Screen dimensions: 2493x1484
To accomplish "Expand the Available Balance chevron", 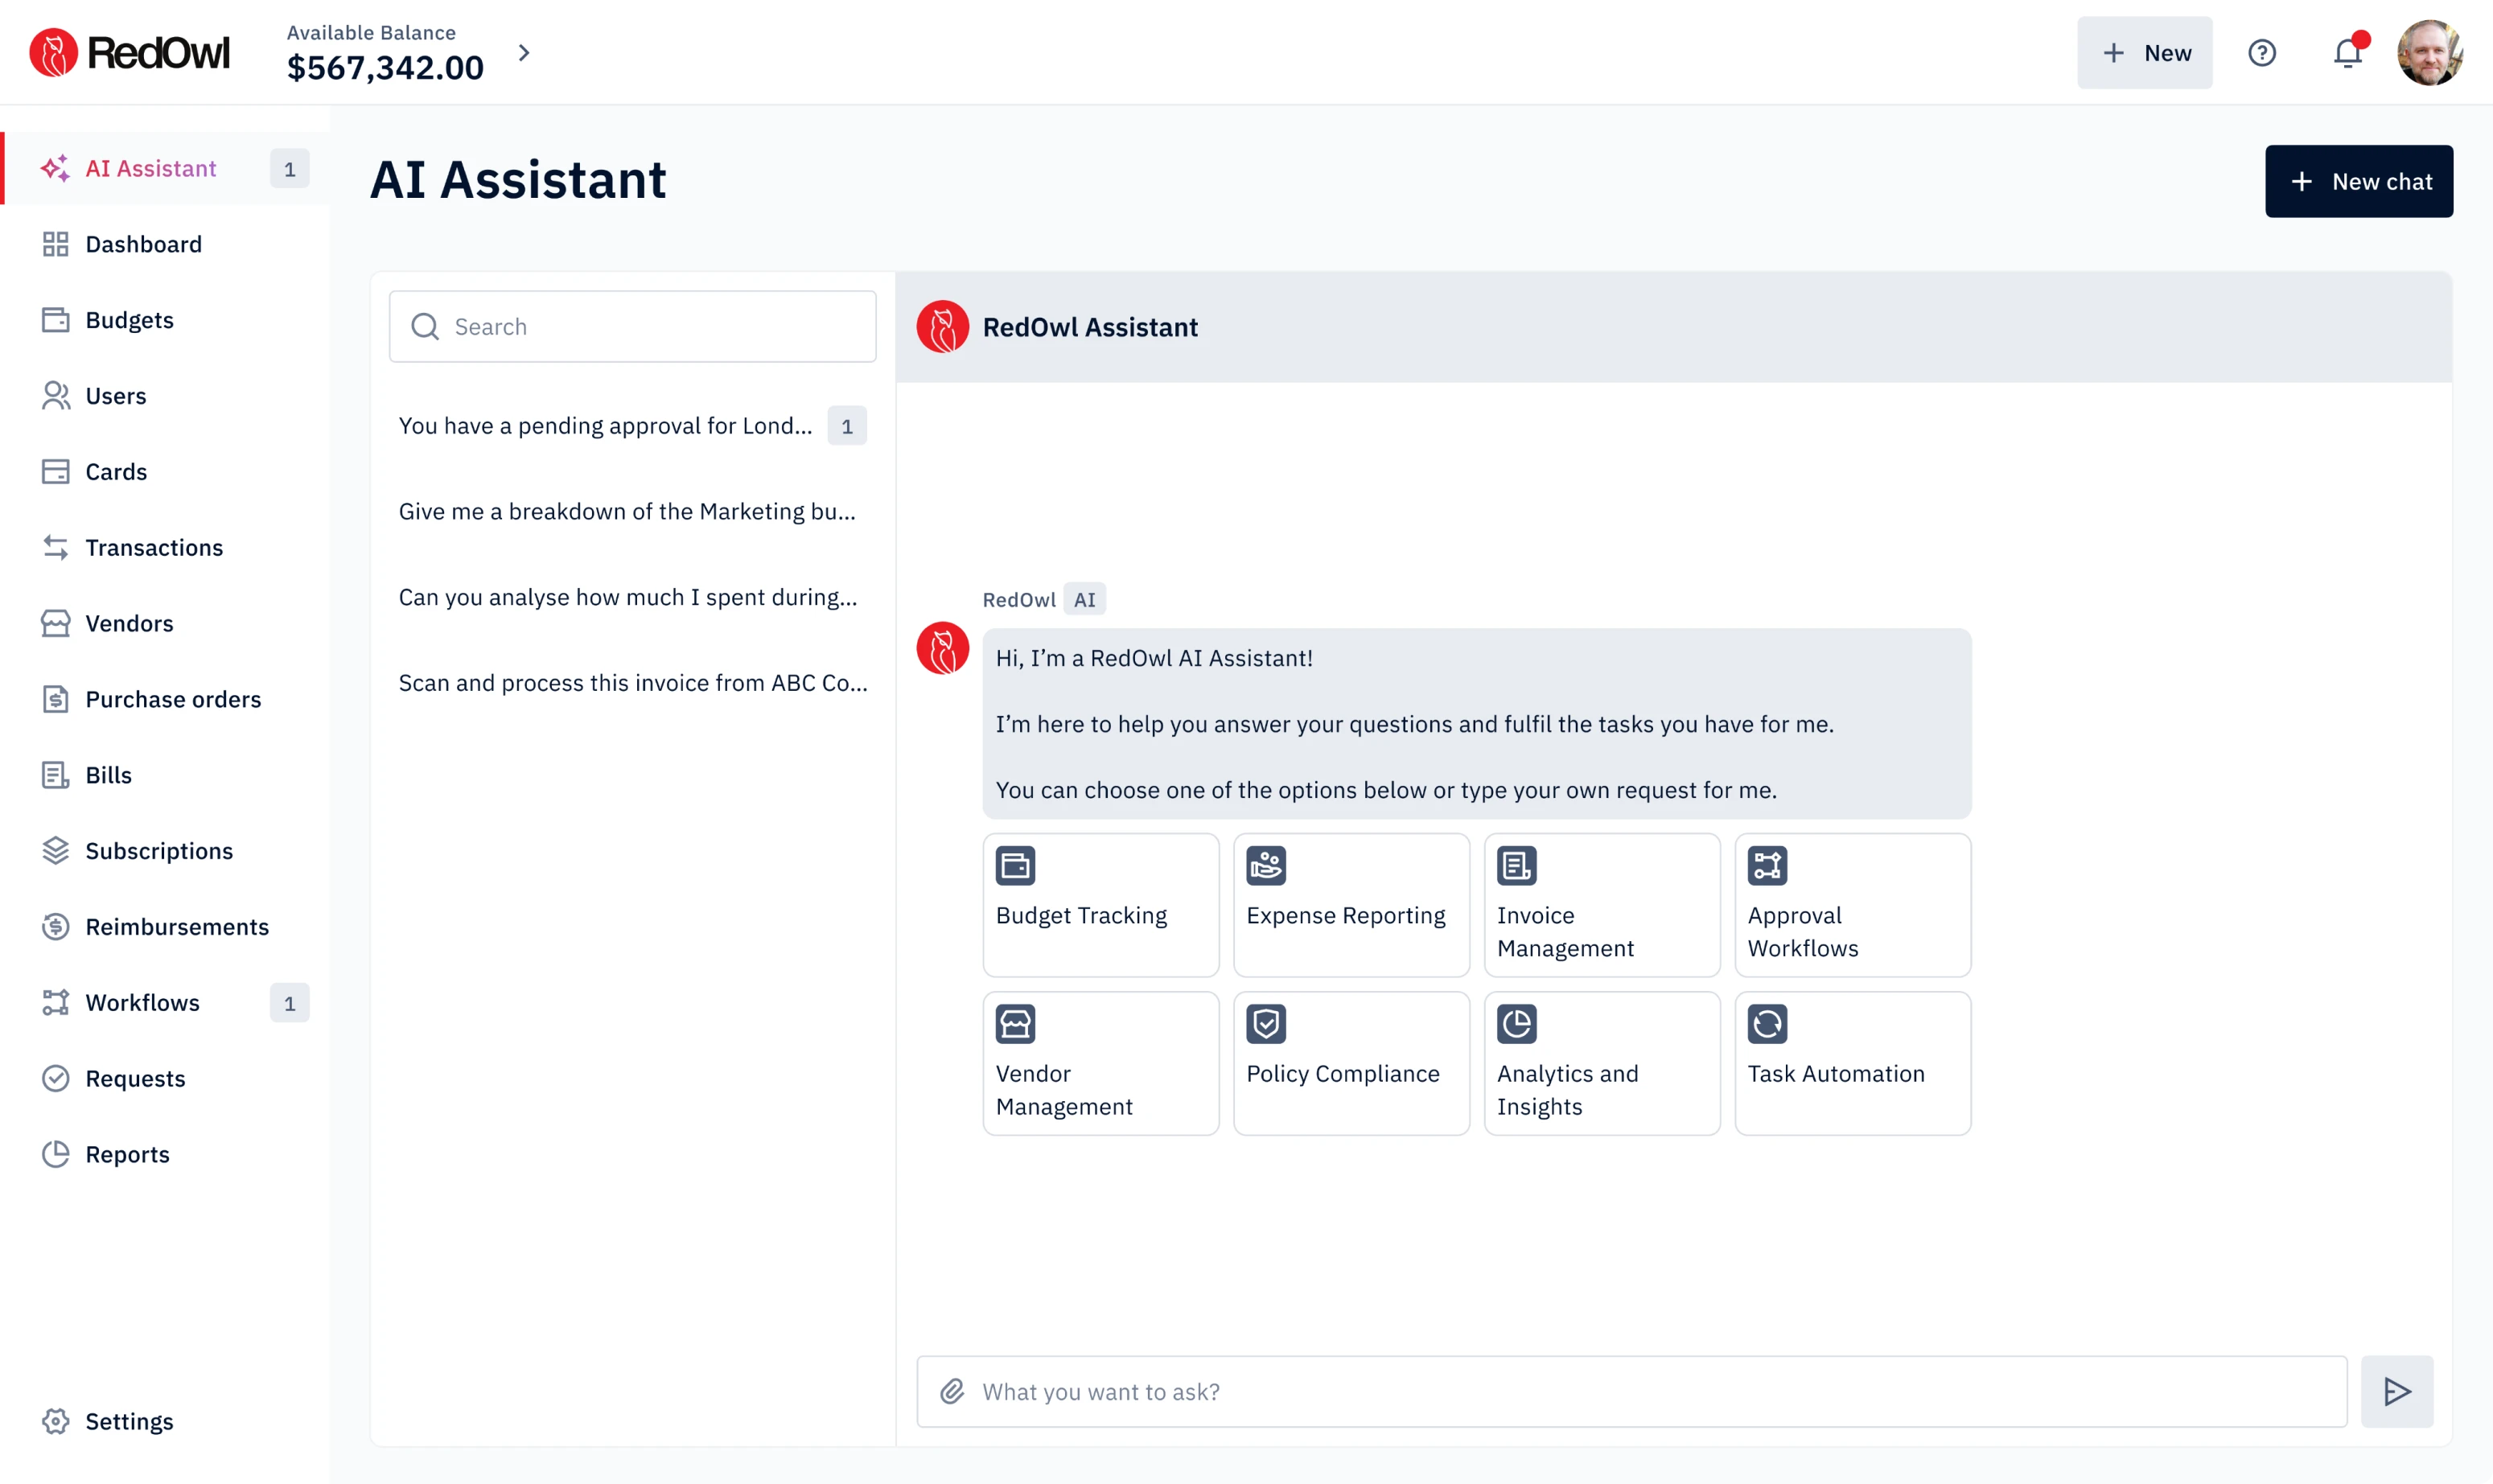I will 524,52.
